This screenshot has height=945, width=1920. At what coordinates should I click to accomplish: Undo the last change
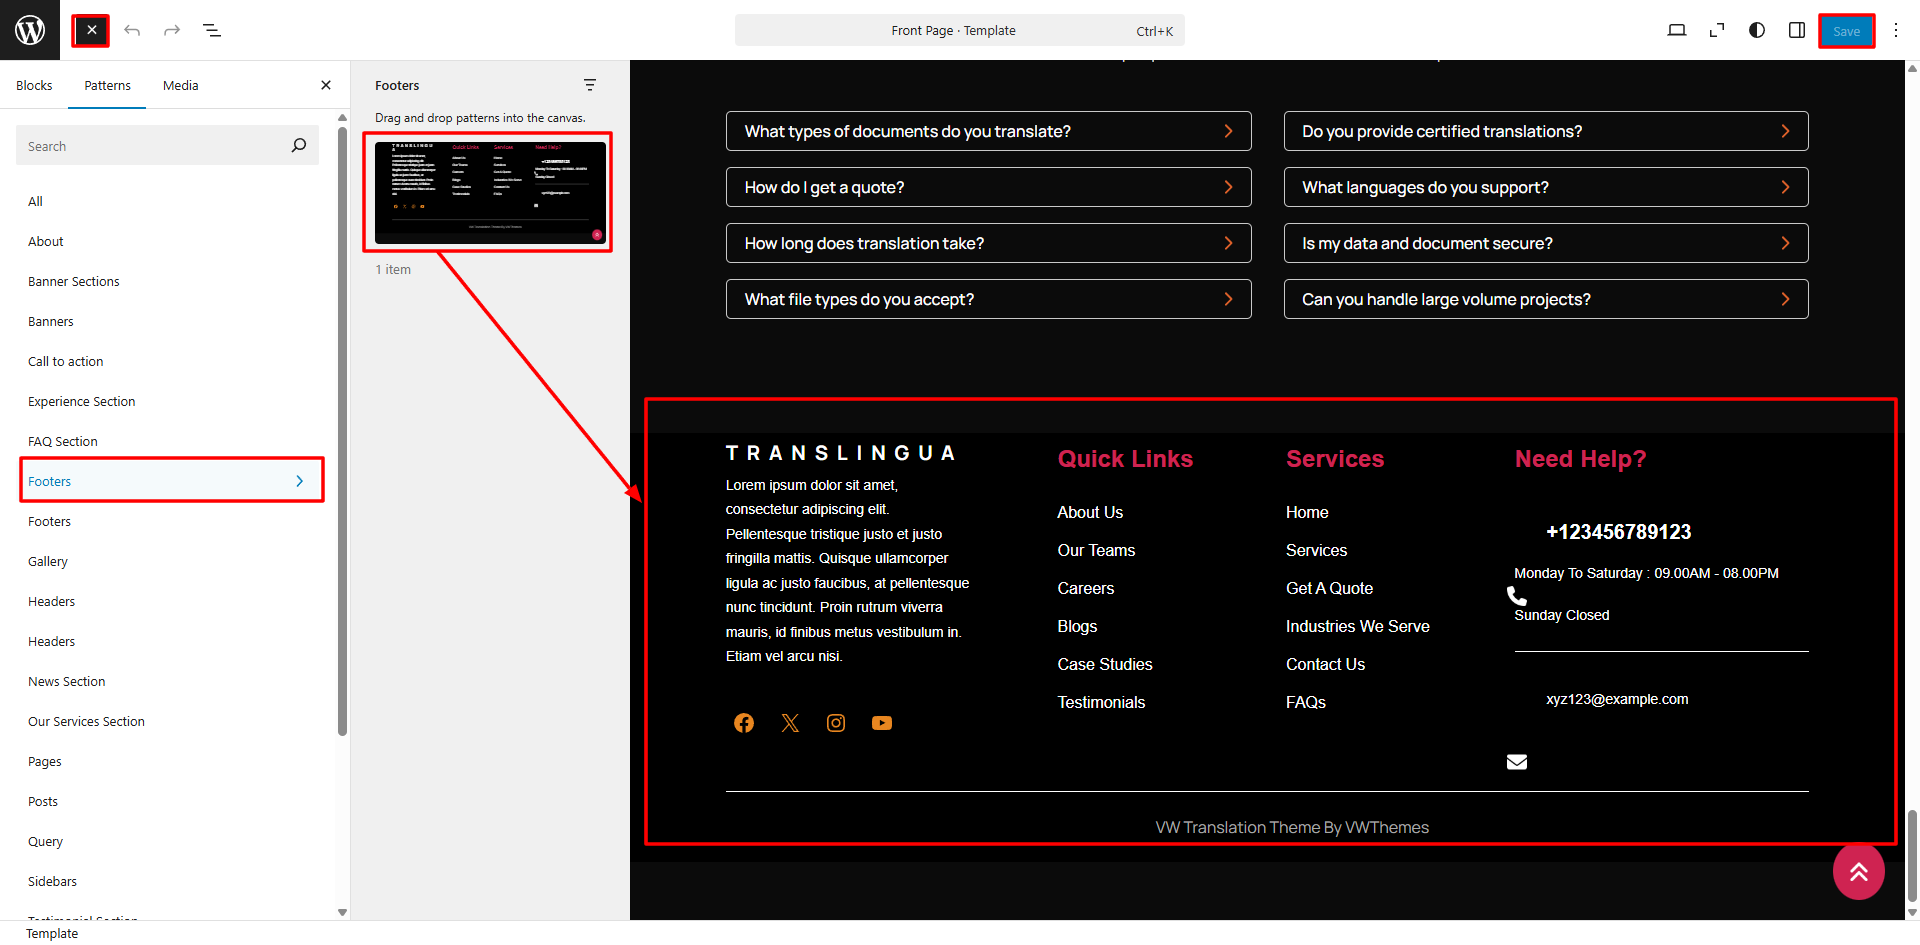pos(132,31)
